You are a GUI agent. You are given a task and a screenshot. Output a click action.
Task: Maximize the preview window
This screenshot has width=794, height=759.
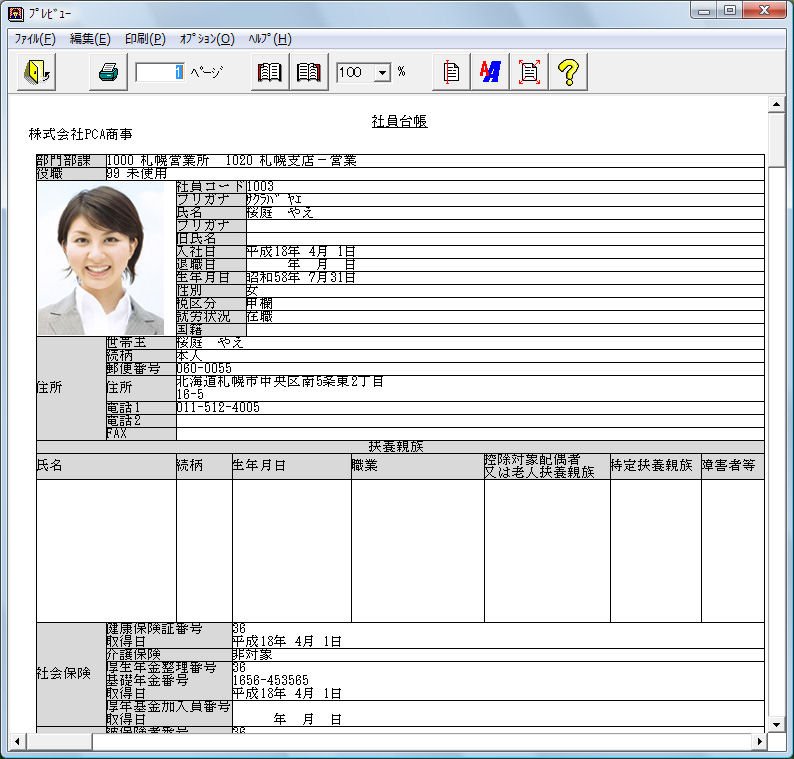(730, 11)
